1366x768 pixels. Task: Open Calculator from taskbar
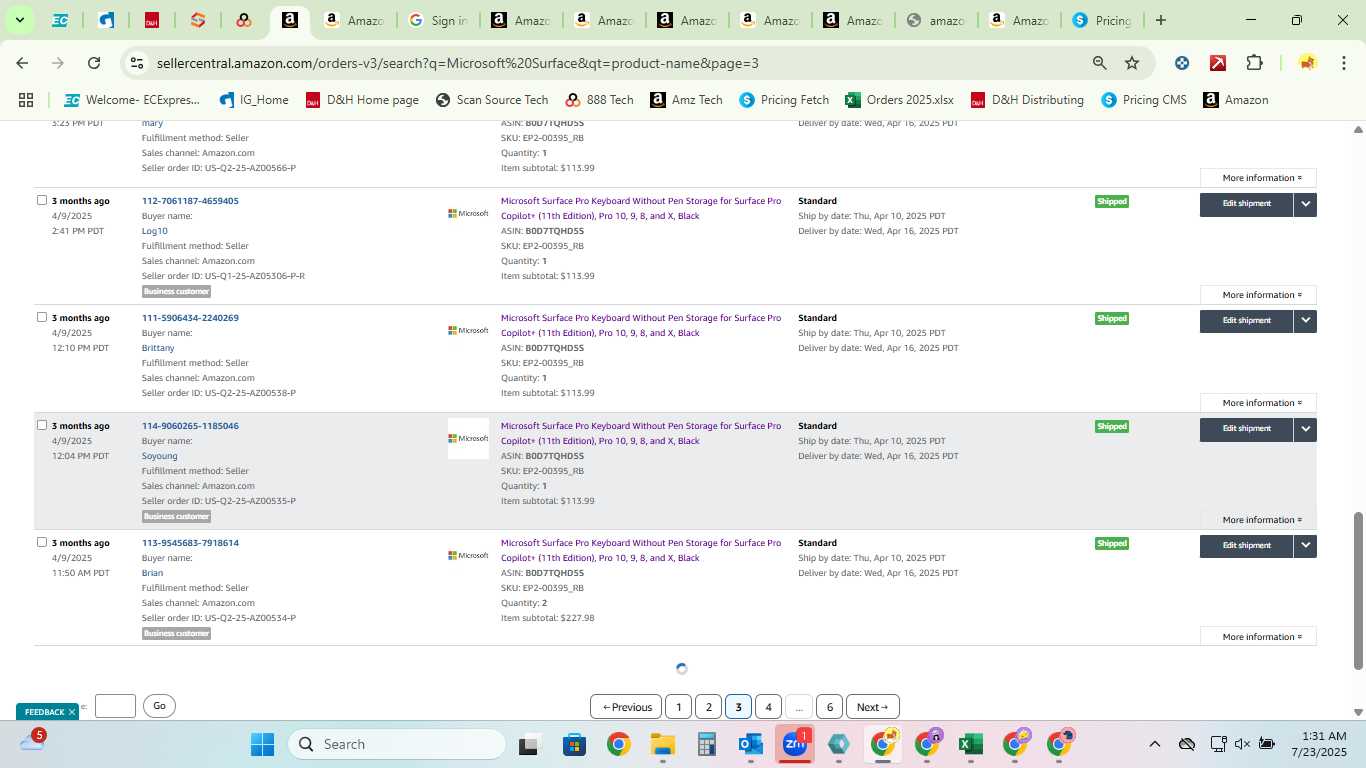[x=707, y=744]
